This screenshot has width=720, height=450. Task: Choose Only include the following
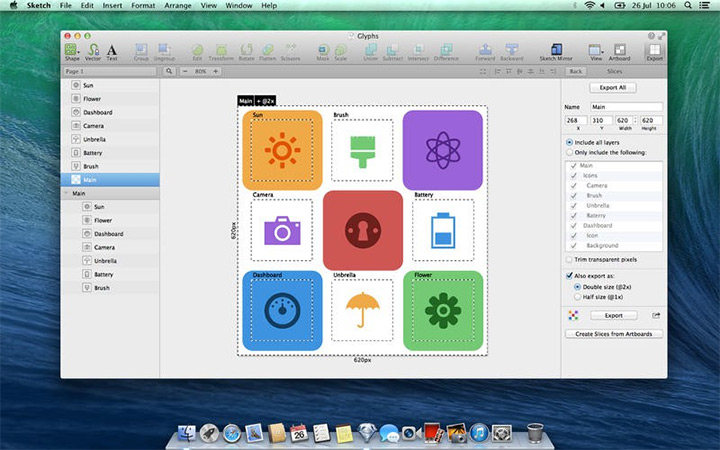569,152
